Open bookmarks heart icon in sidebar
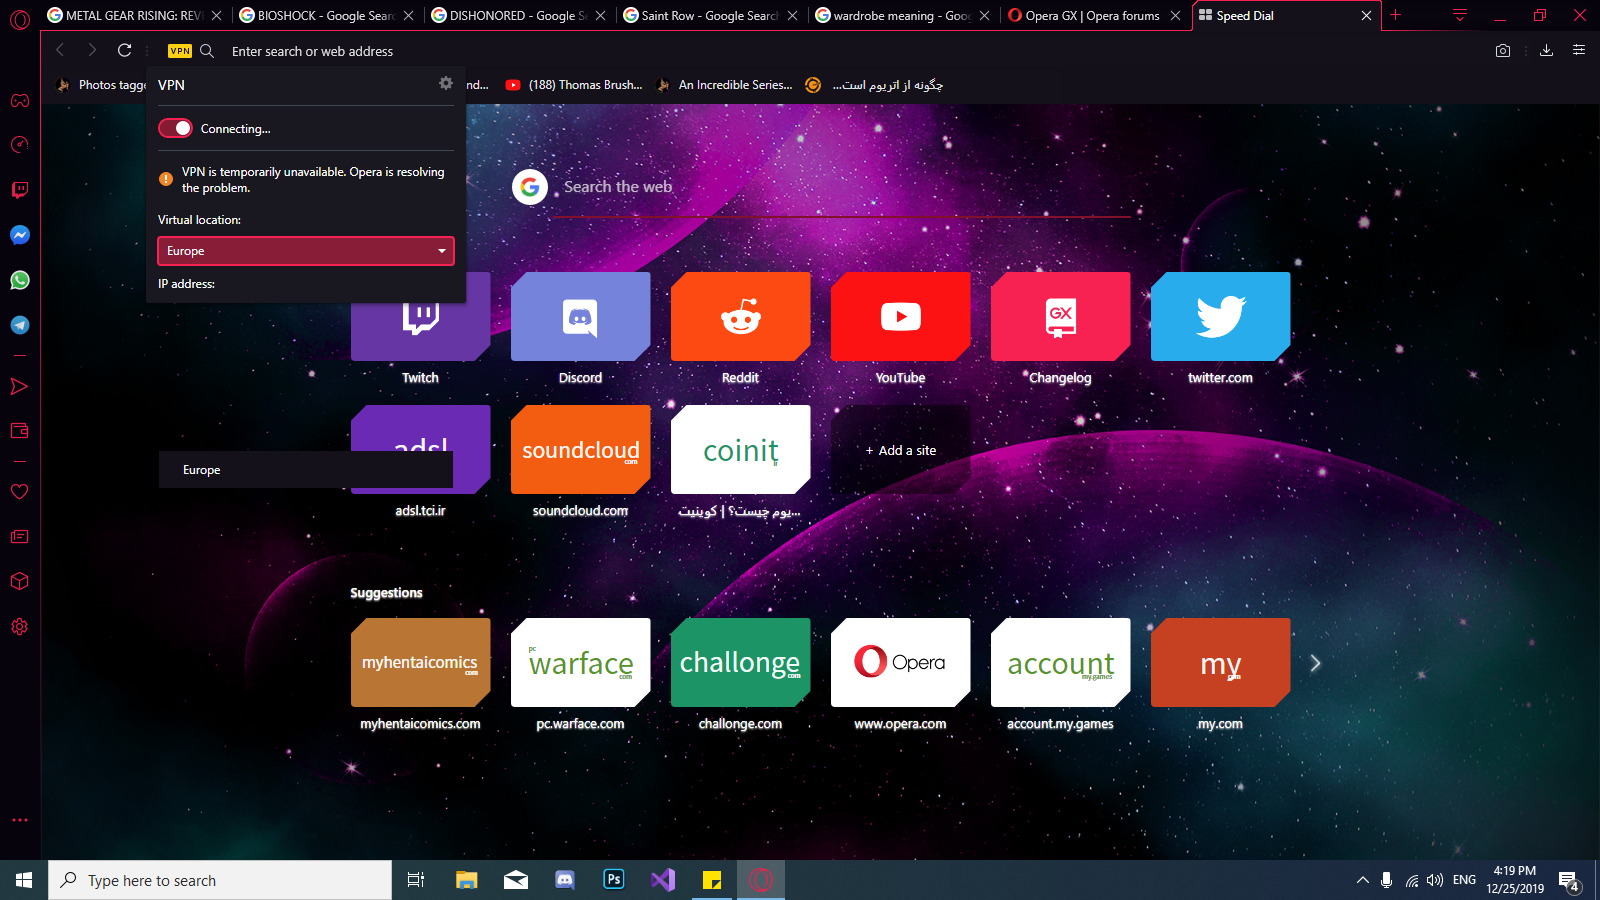Viewport: 1600px width, 900px height. 20,492
